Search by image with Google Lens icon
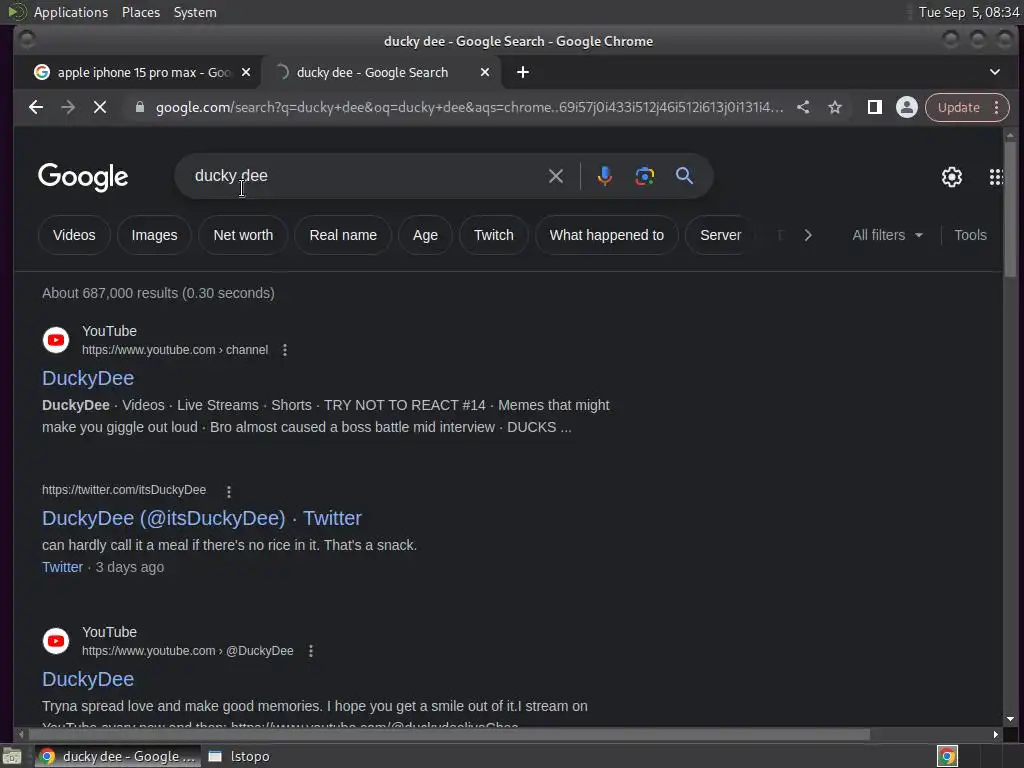This screenshot has width=1024, height=768. click(x=645, y=176)
